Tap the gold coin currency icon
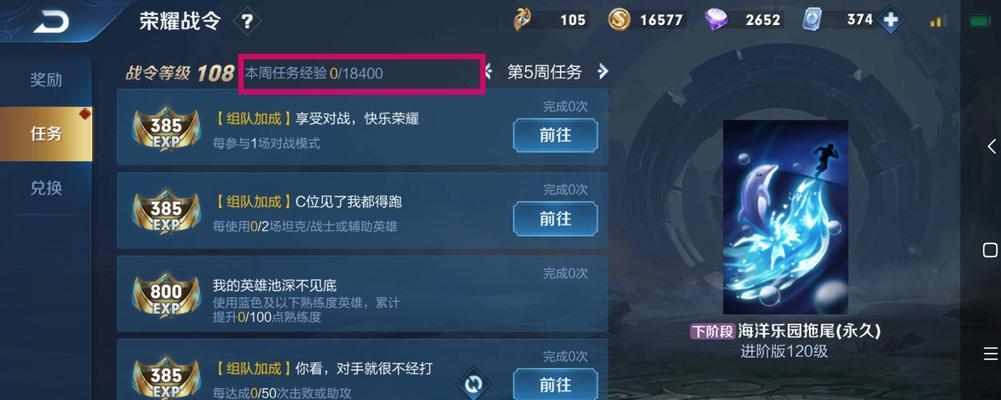 pos(619,20)
